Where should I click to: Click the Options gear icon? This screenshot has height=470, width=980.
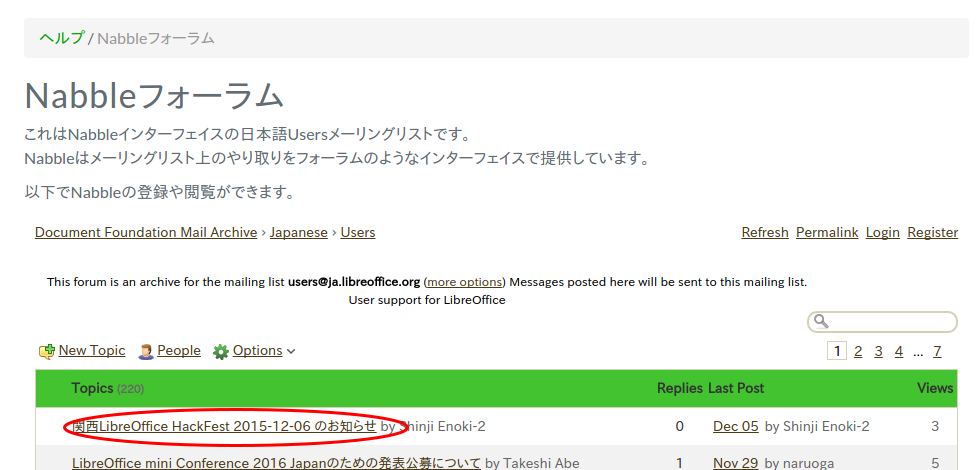(221, 352)
